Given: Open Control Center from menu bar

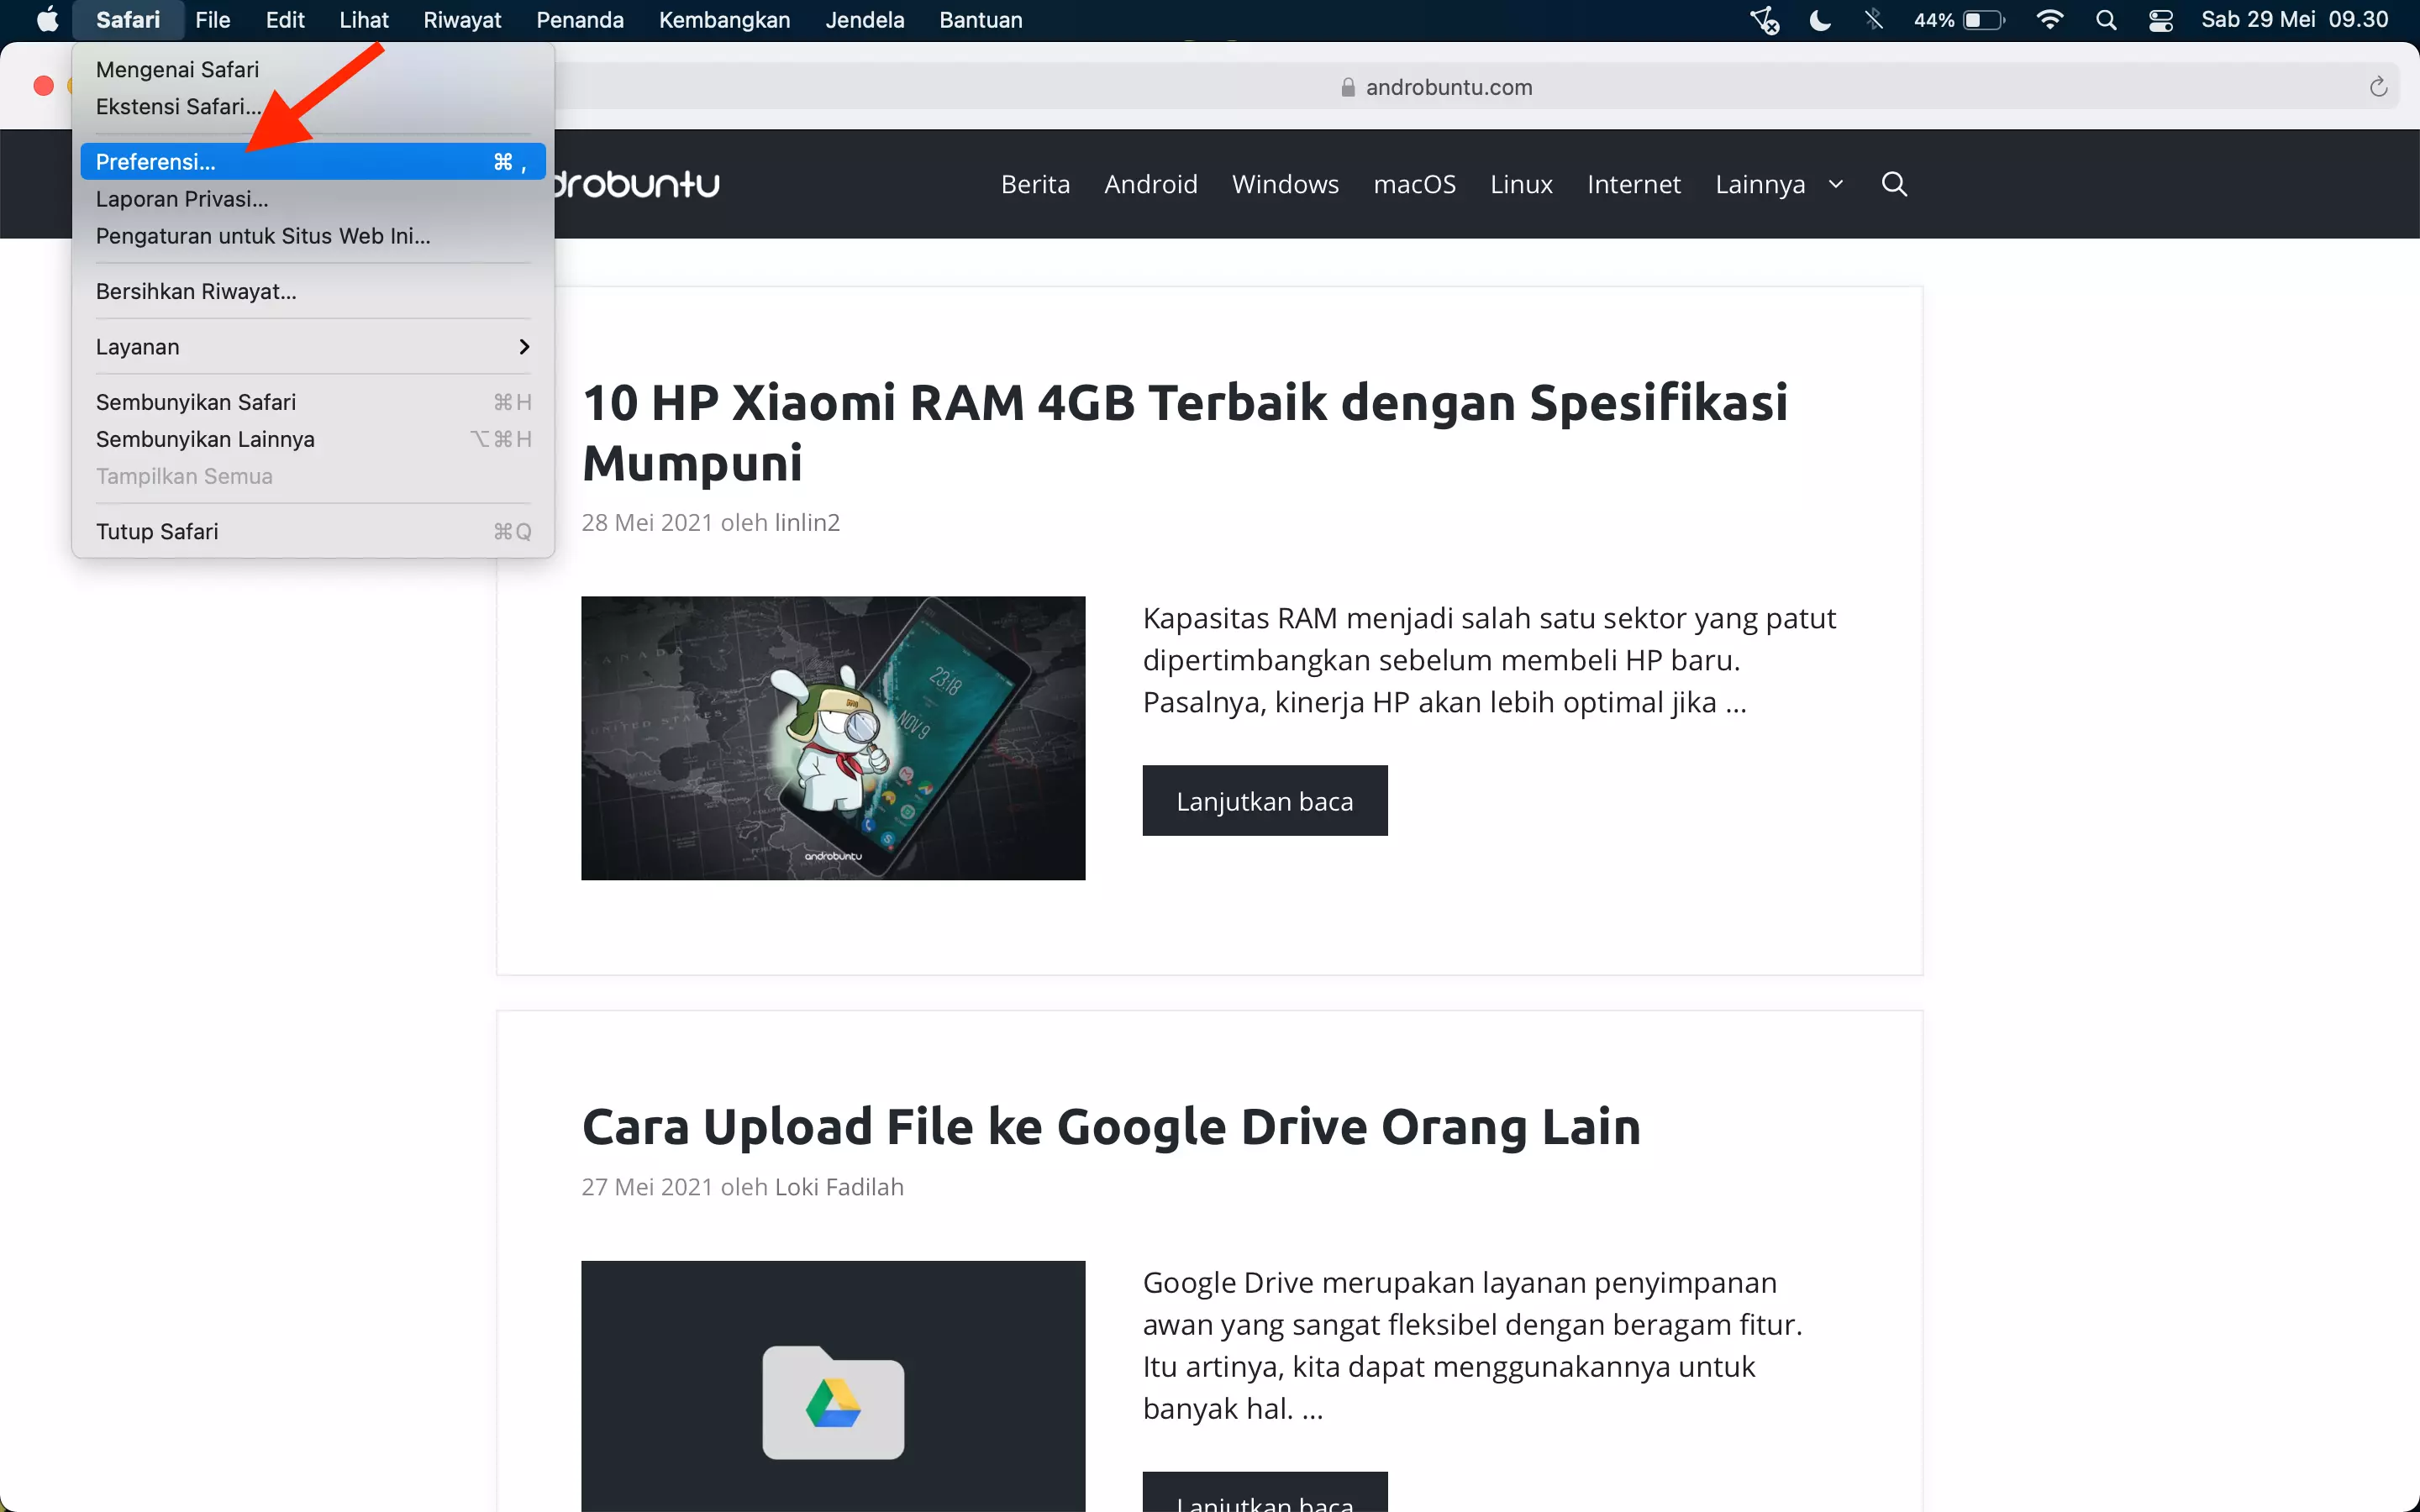Looking at the screenshot, I should click(2161, 19).
